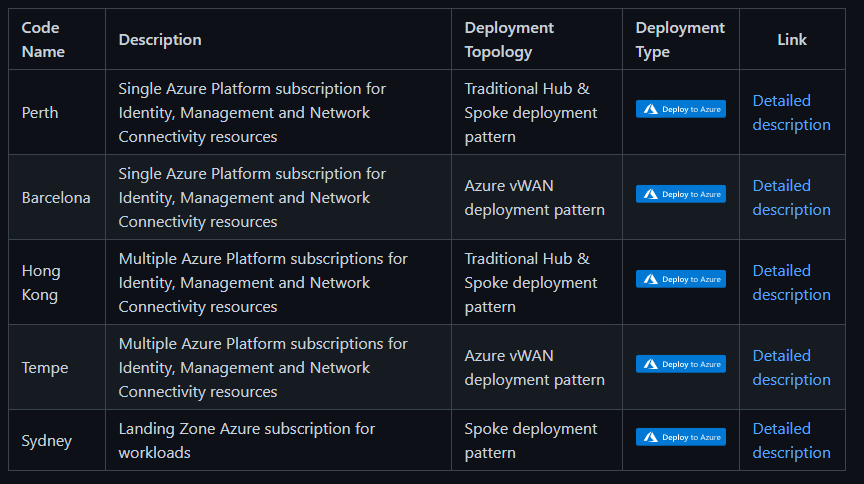Click Deploy to Azure button for Perth
This screenshot has height=484, width=864.
[x=681, y=109]
